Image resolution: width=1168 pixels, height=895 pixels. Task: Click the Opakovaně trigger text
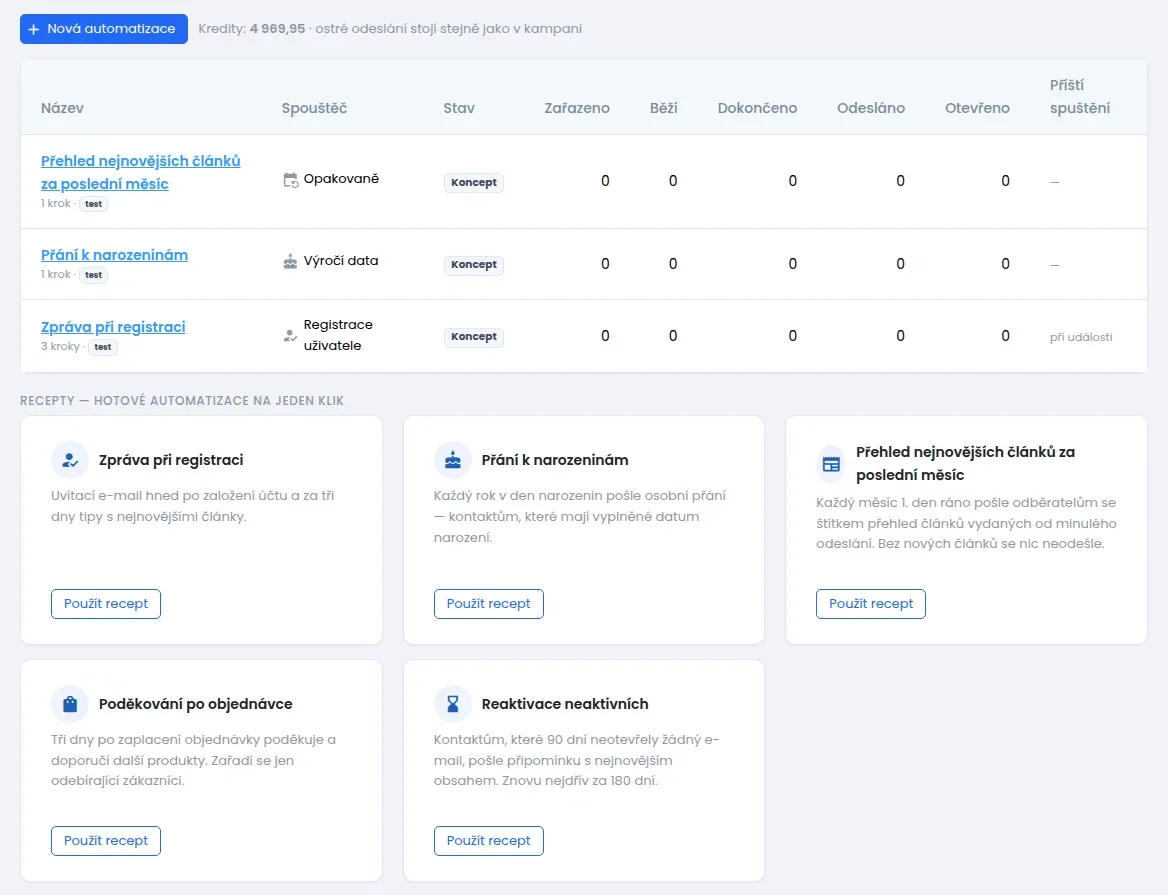341,179
